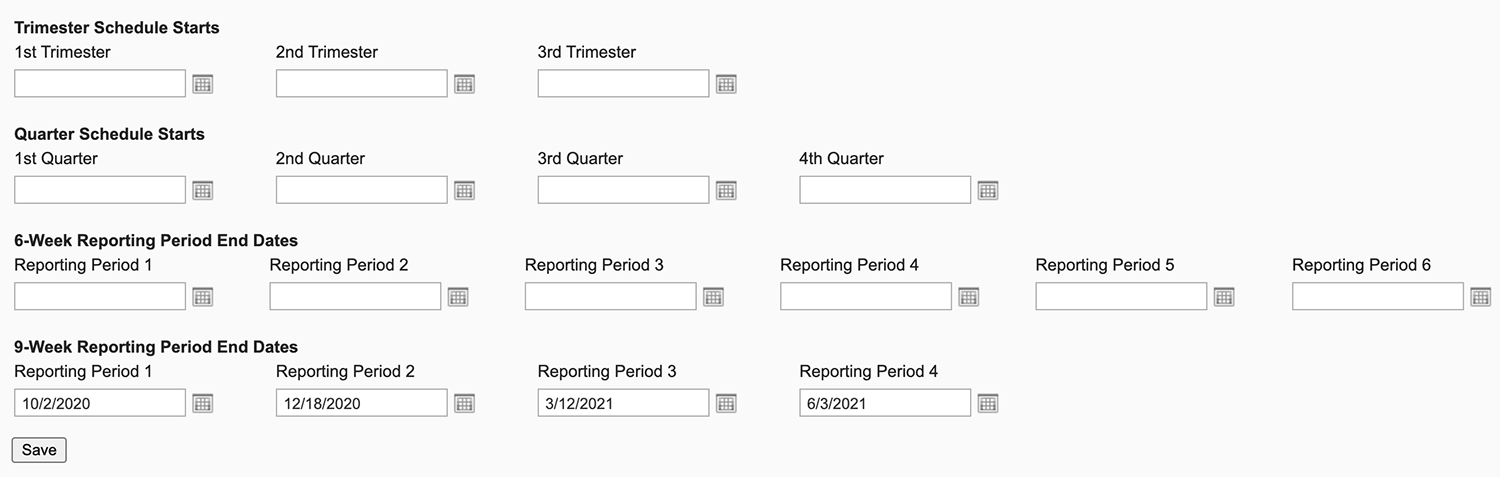This screenshot has width=1500, height=477.
Task: Edit the 12/18/2020 date field
Action: click(x=361, y=403)
